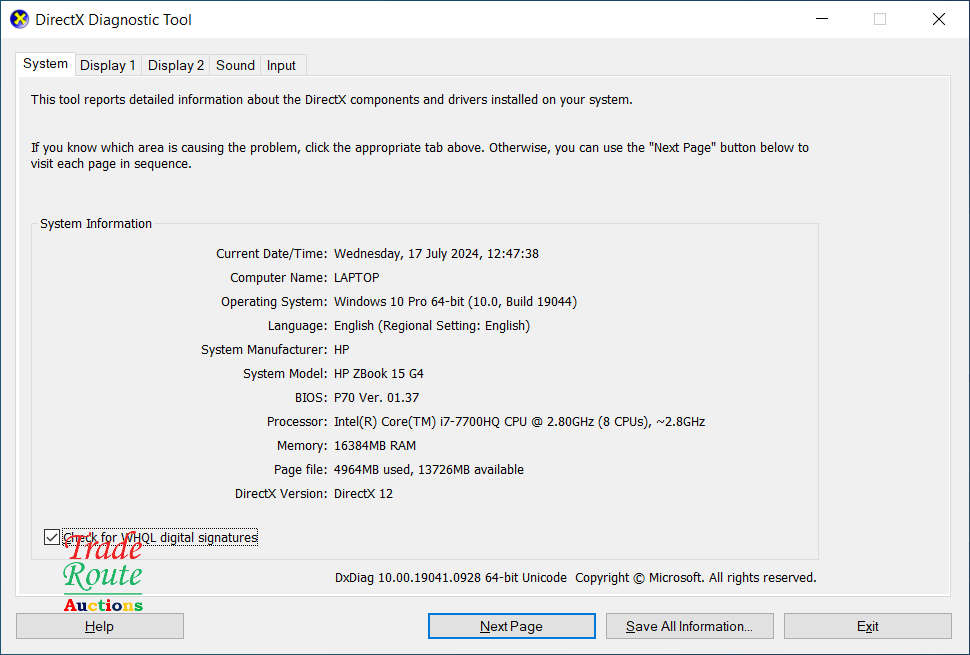
Task: Open the Input tab
Action: tap(281, 65)
